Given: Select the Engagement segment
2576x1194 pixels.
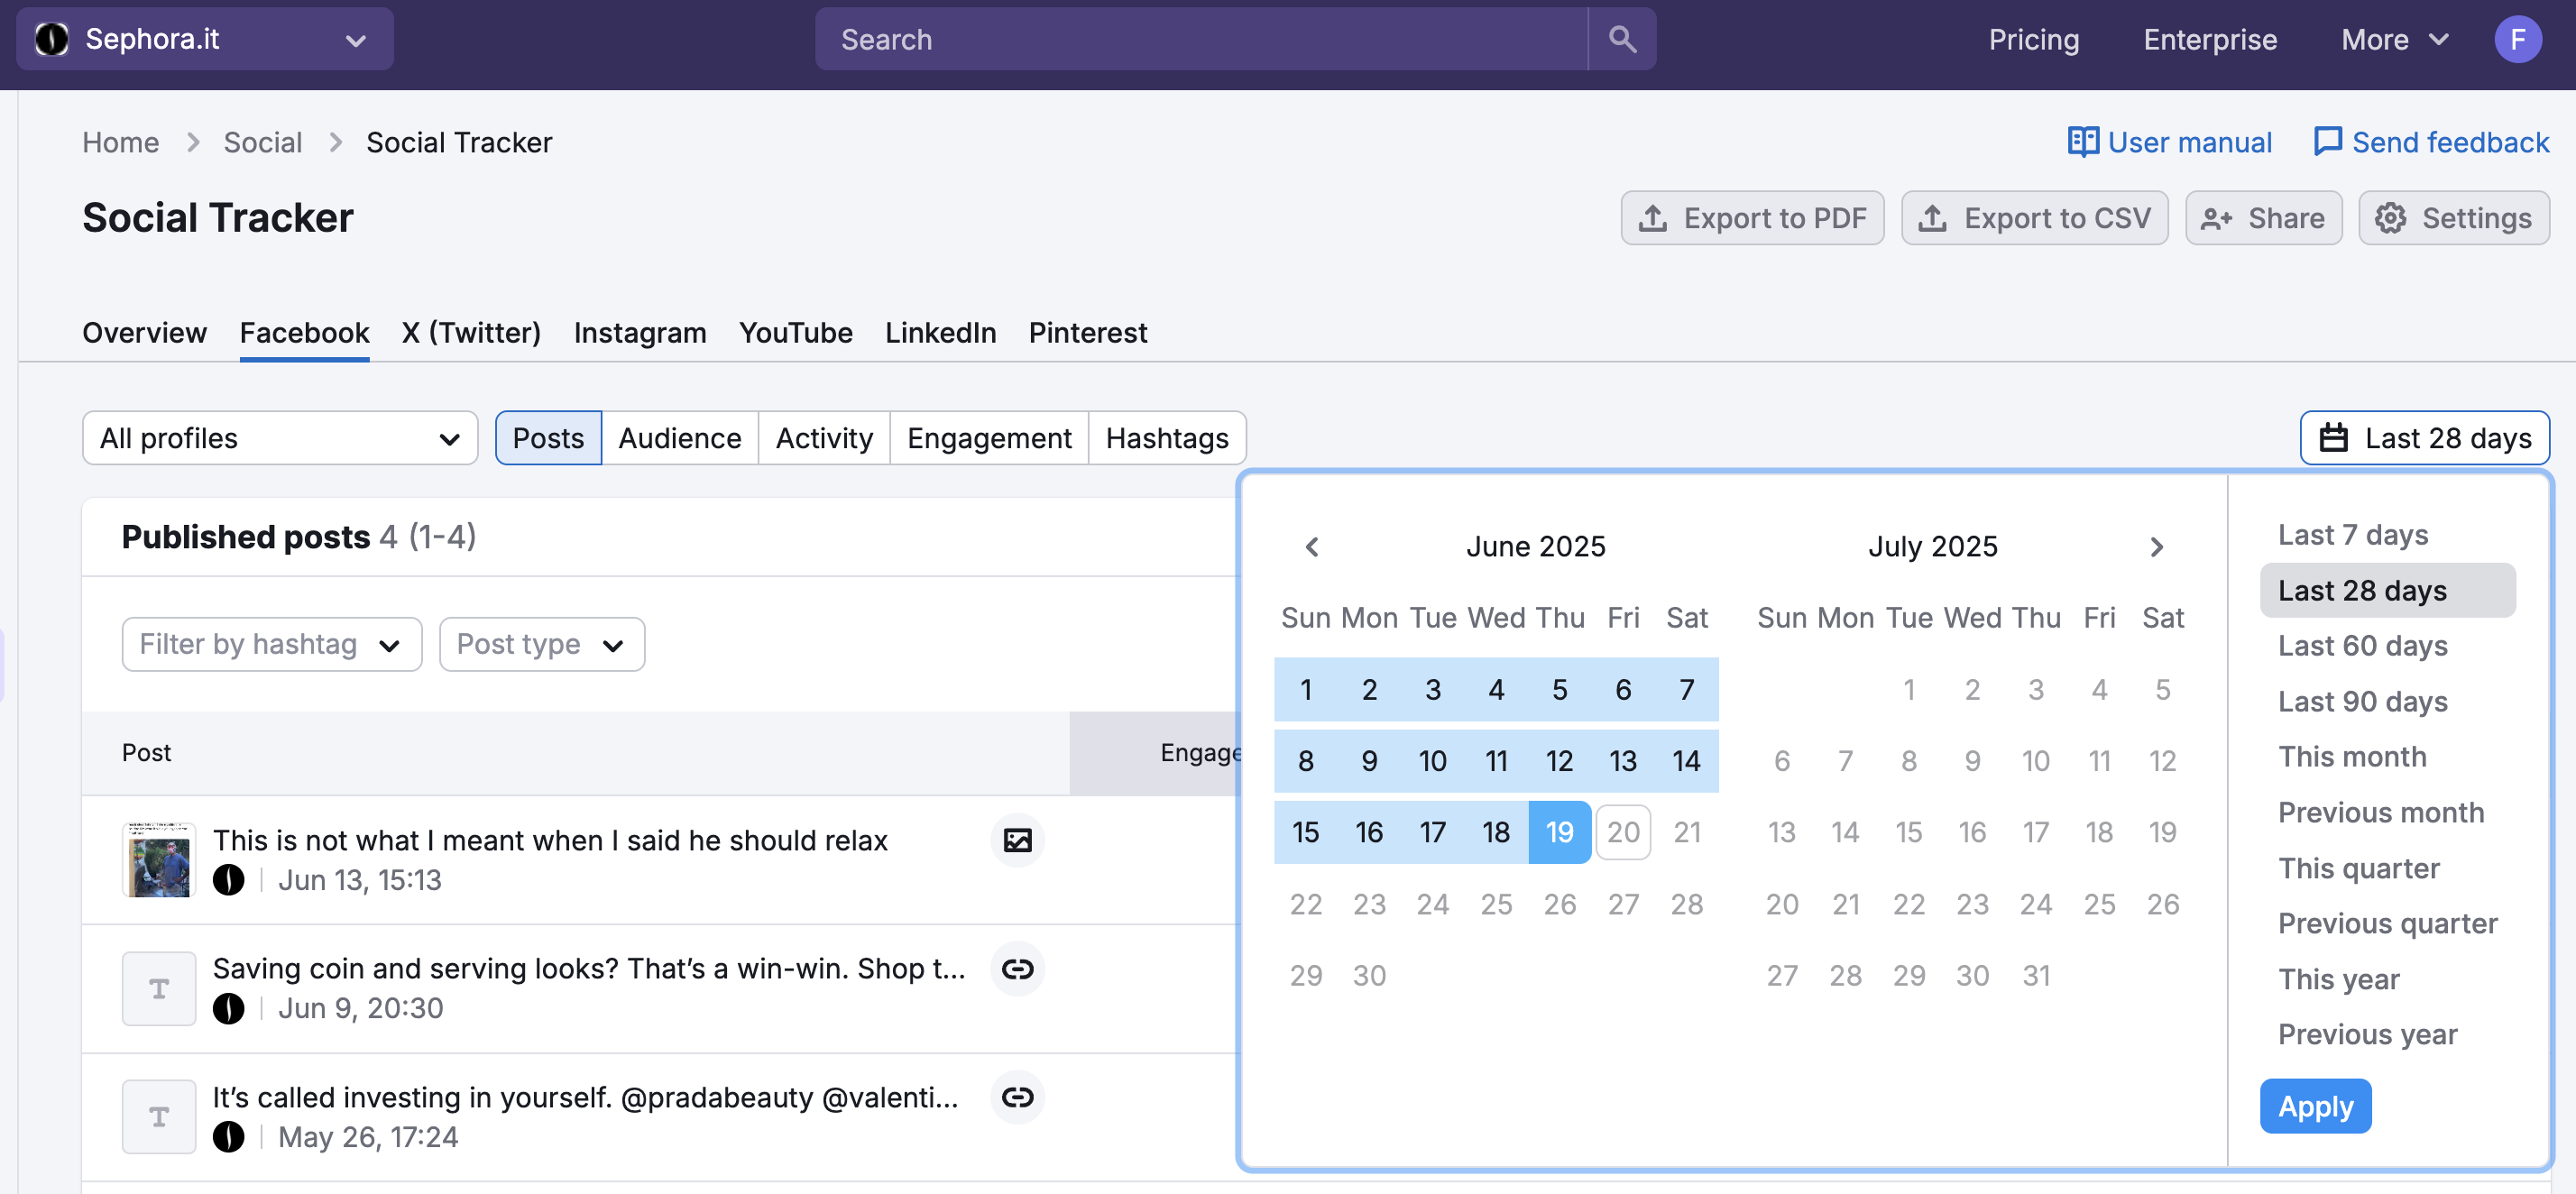Looking at the screenshot, I should (x=988, y=438).
